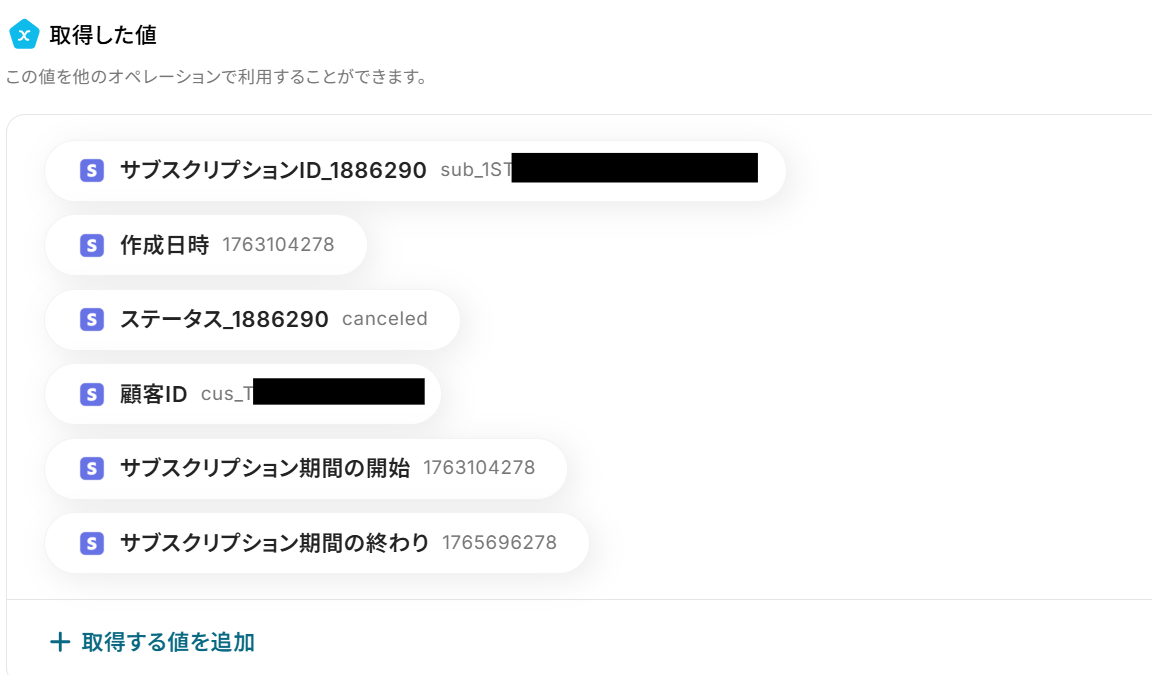This screenshot has height=675, width=1152.
Task: Select the ステータス_1886290 label
Action: click(224, 320)
